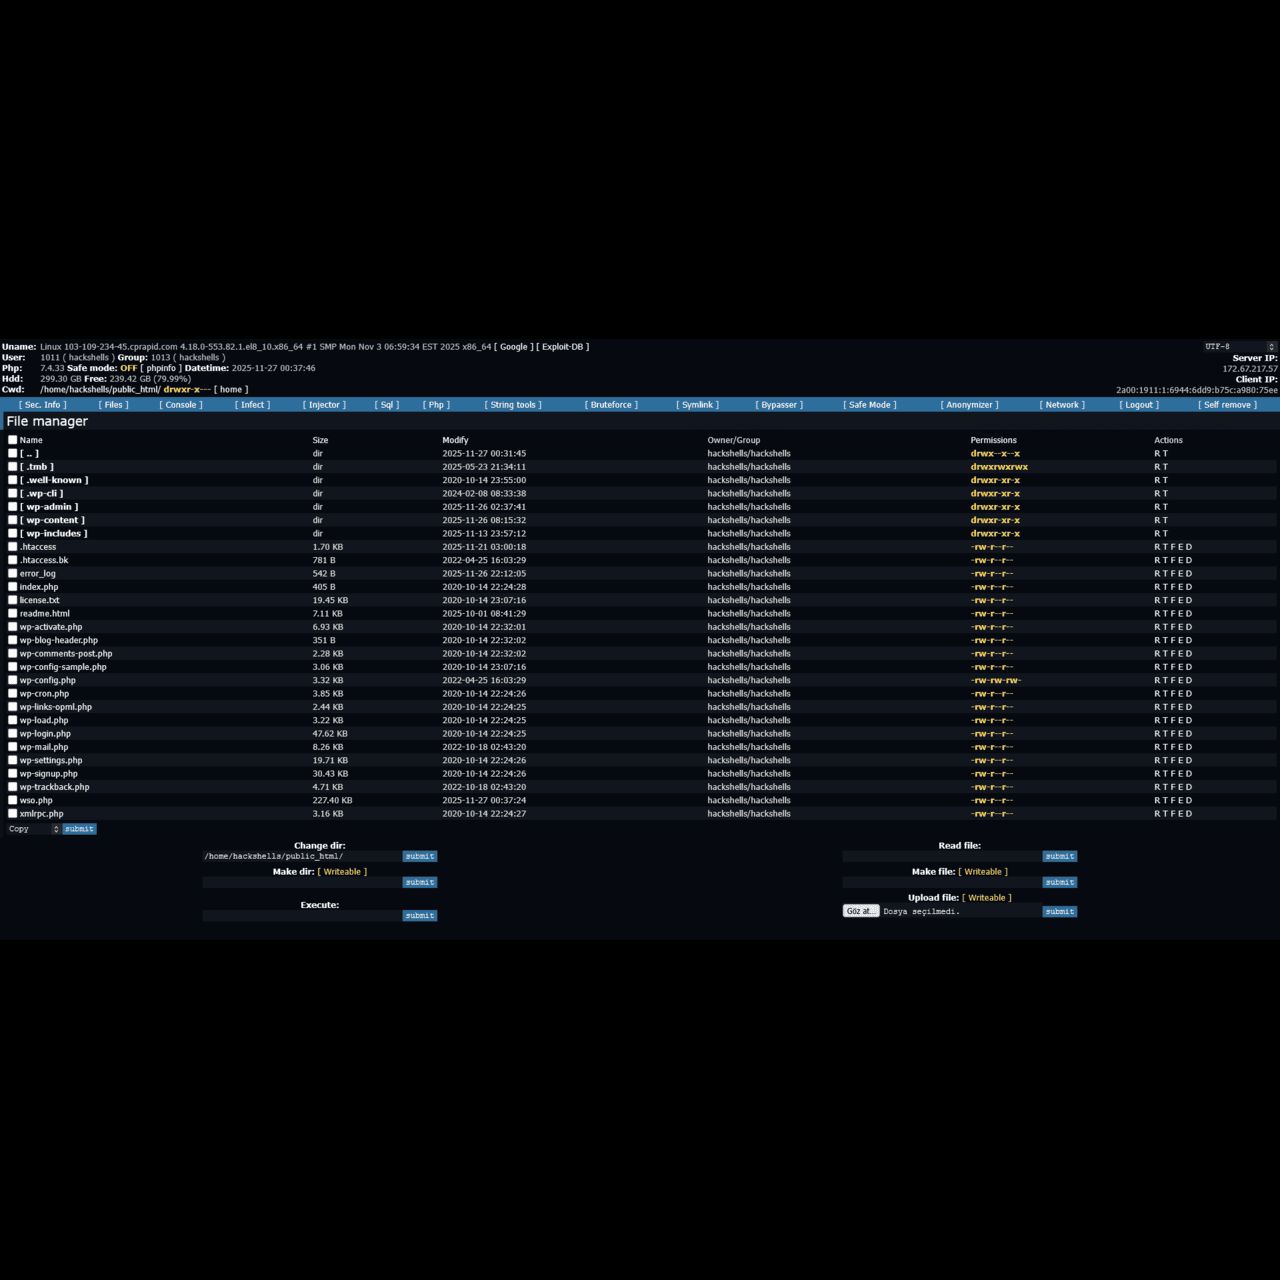Image resolution: width=1280 pixels, height=1280 pixels.
Task: Open the Symlink section
Action: [x=697, y=404]
